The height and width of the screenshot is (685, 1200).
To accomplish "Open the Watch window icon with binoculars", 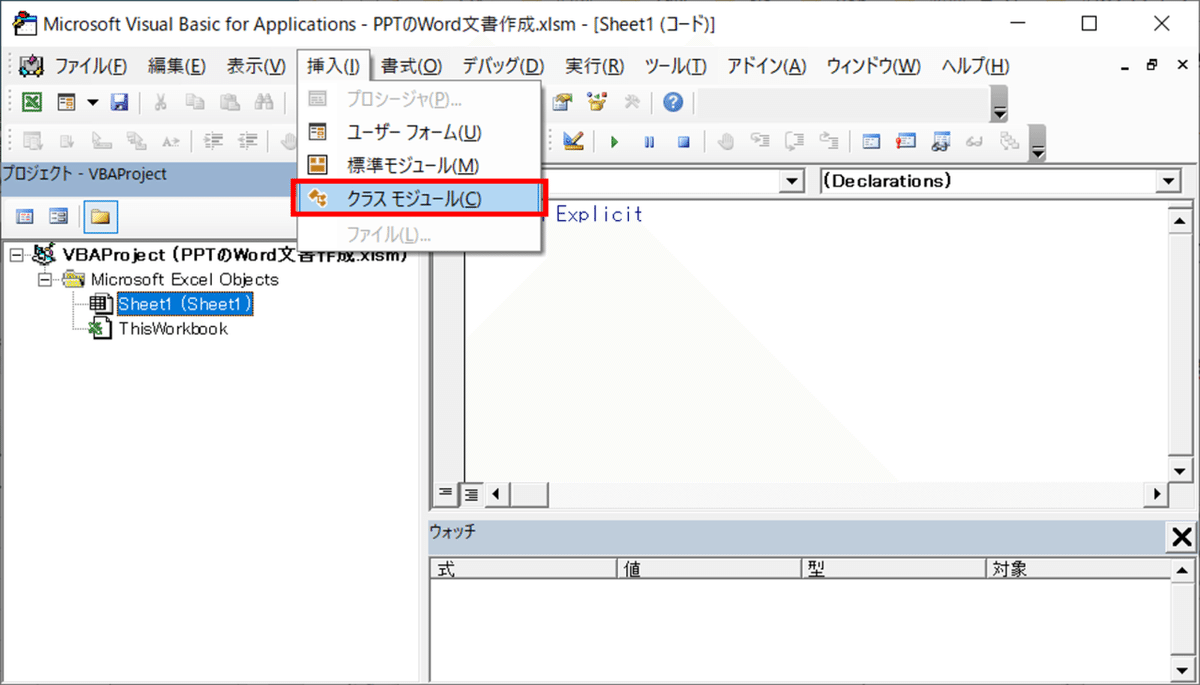I will 940,141.
